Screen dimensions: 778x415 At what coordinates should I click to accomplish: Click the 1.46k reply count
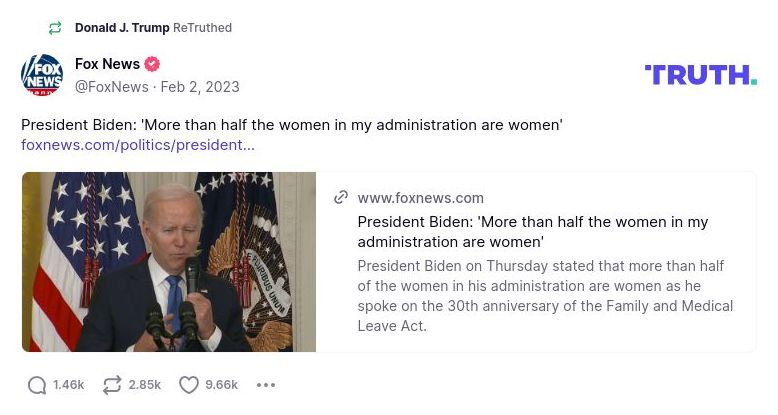pos(69,385)
